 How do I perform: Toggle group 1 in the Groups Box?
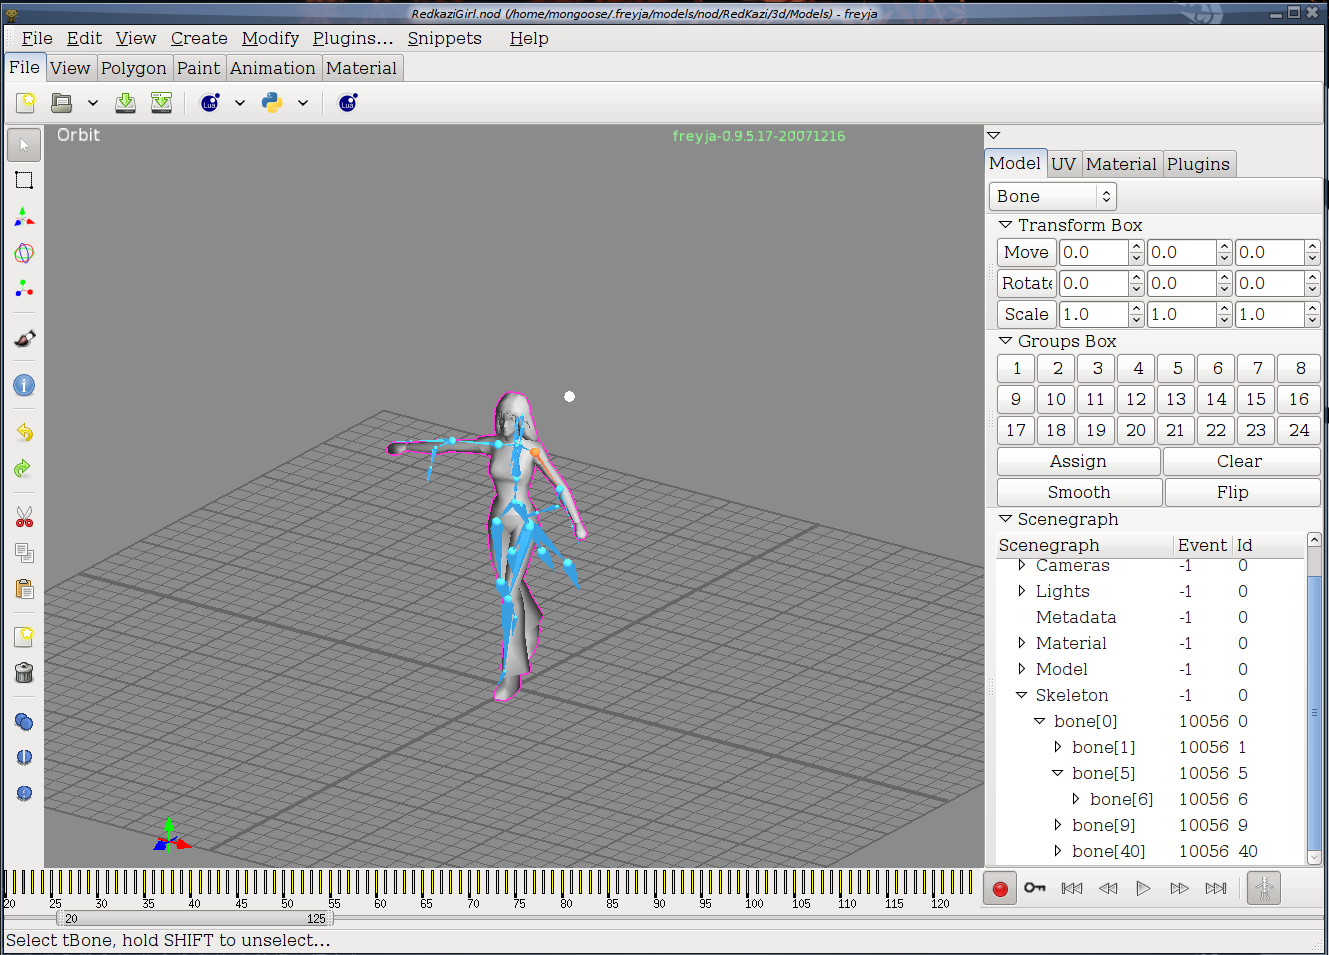pyautogui.click(x=1016, y=368)
